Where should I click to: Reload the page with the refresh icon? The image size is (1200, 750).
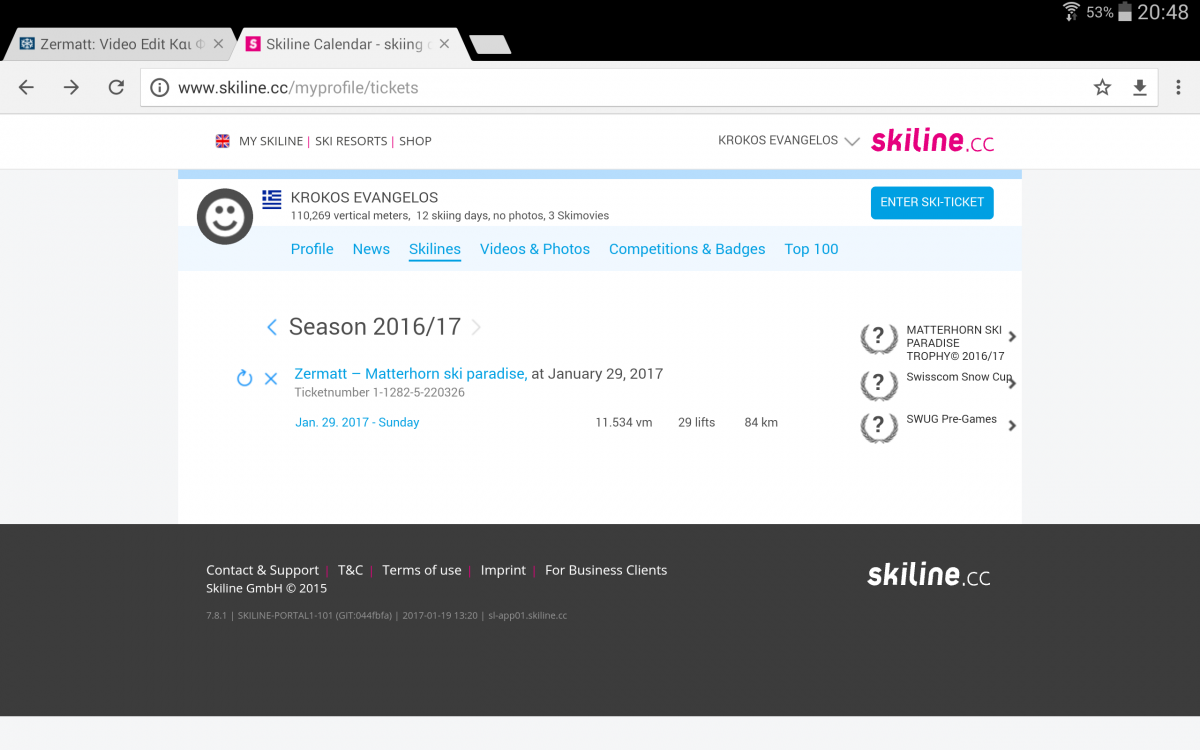(116, 87)
